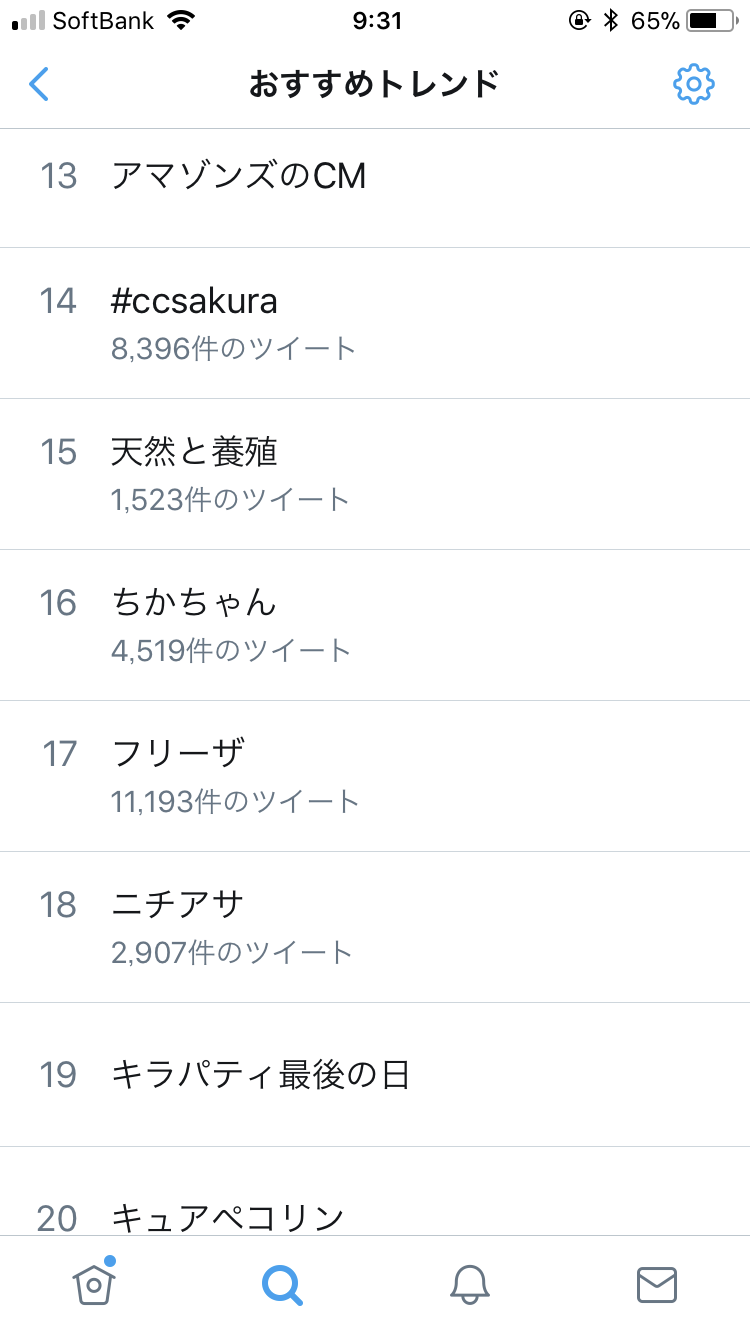The width and height of the screenshot is (750, 1334).
Task: Tap the おすすめトレンド title
Action: 374,85
